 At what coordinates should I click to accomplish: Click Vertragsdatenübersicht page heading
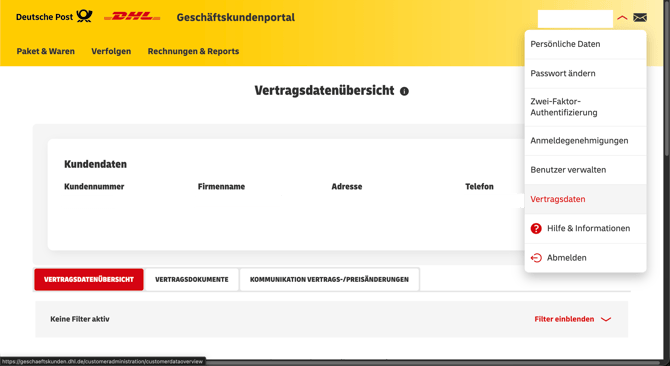coord(324,91)
